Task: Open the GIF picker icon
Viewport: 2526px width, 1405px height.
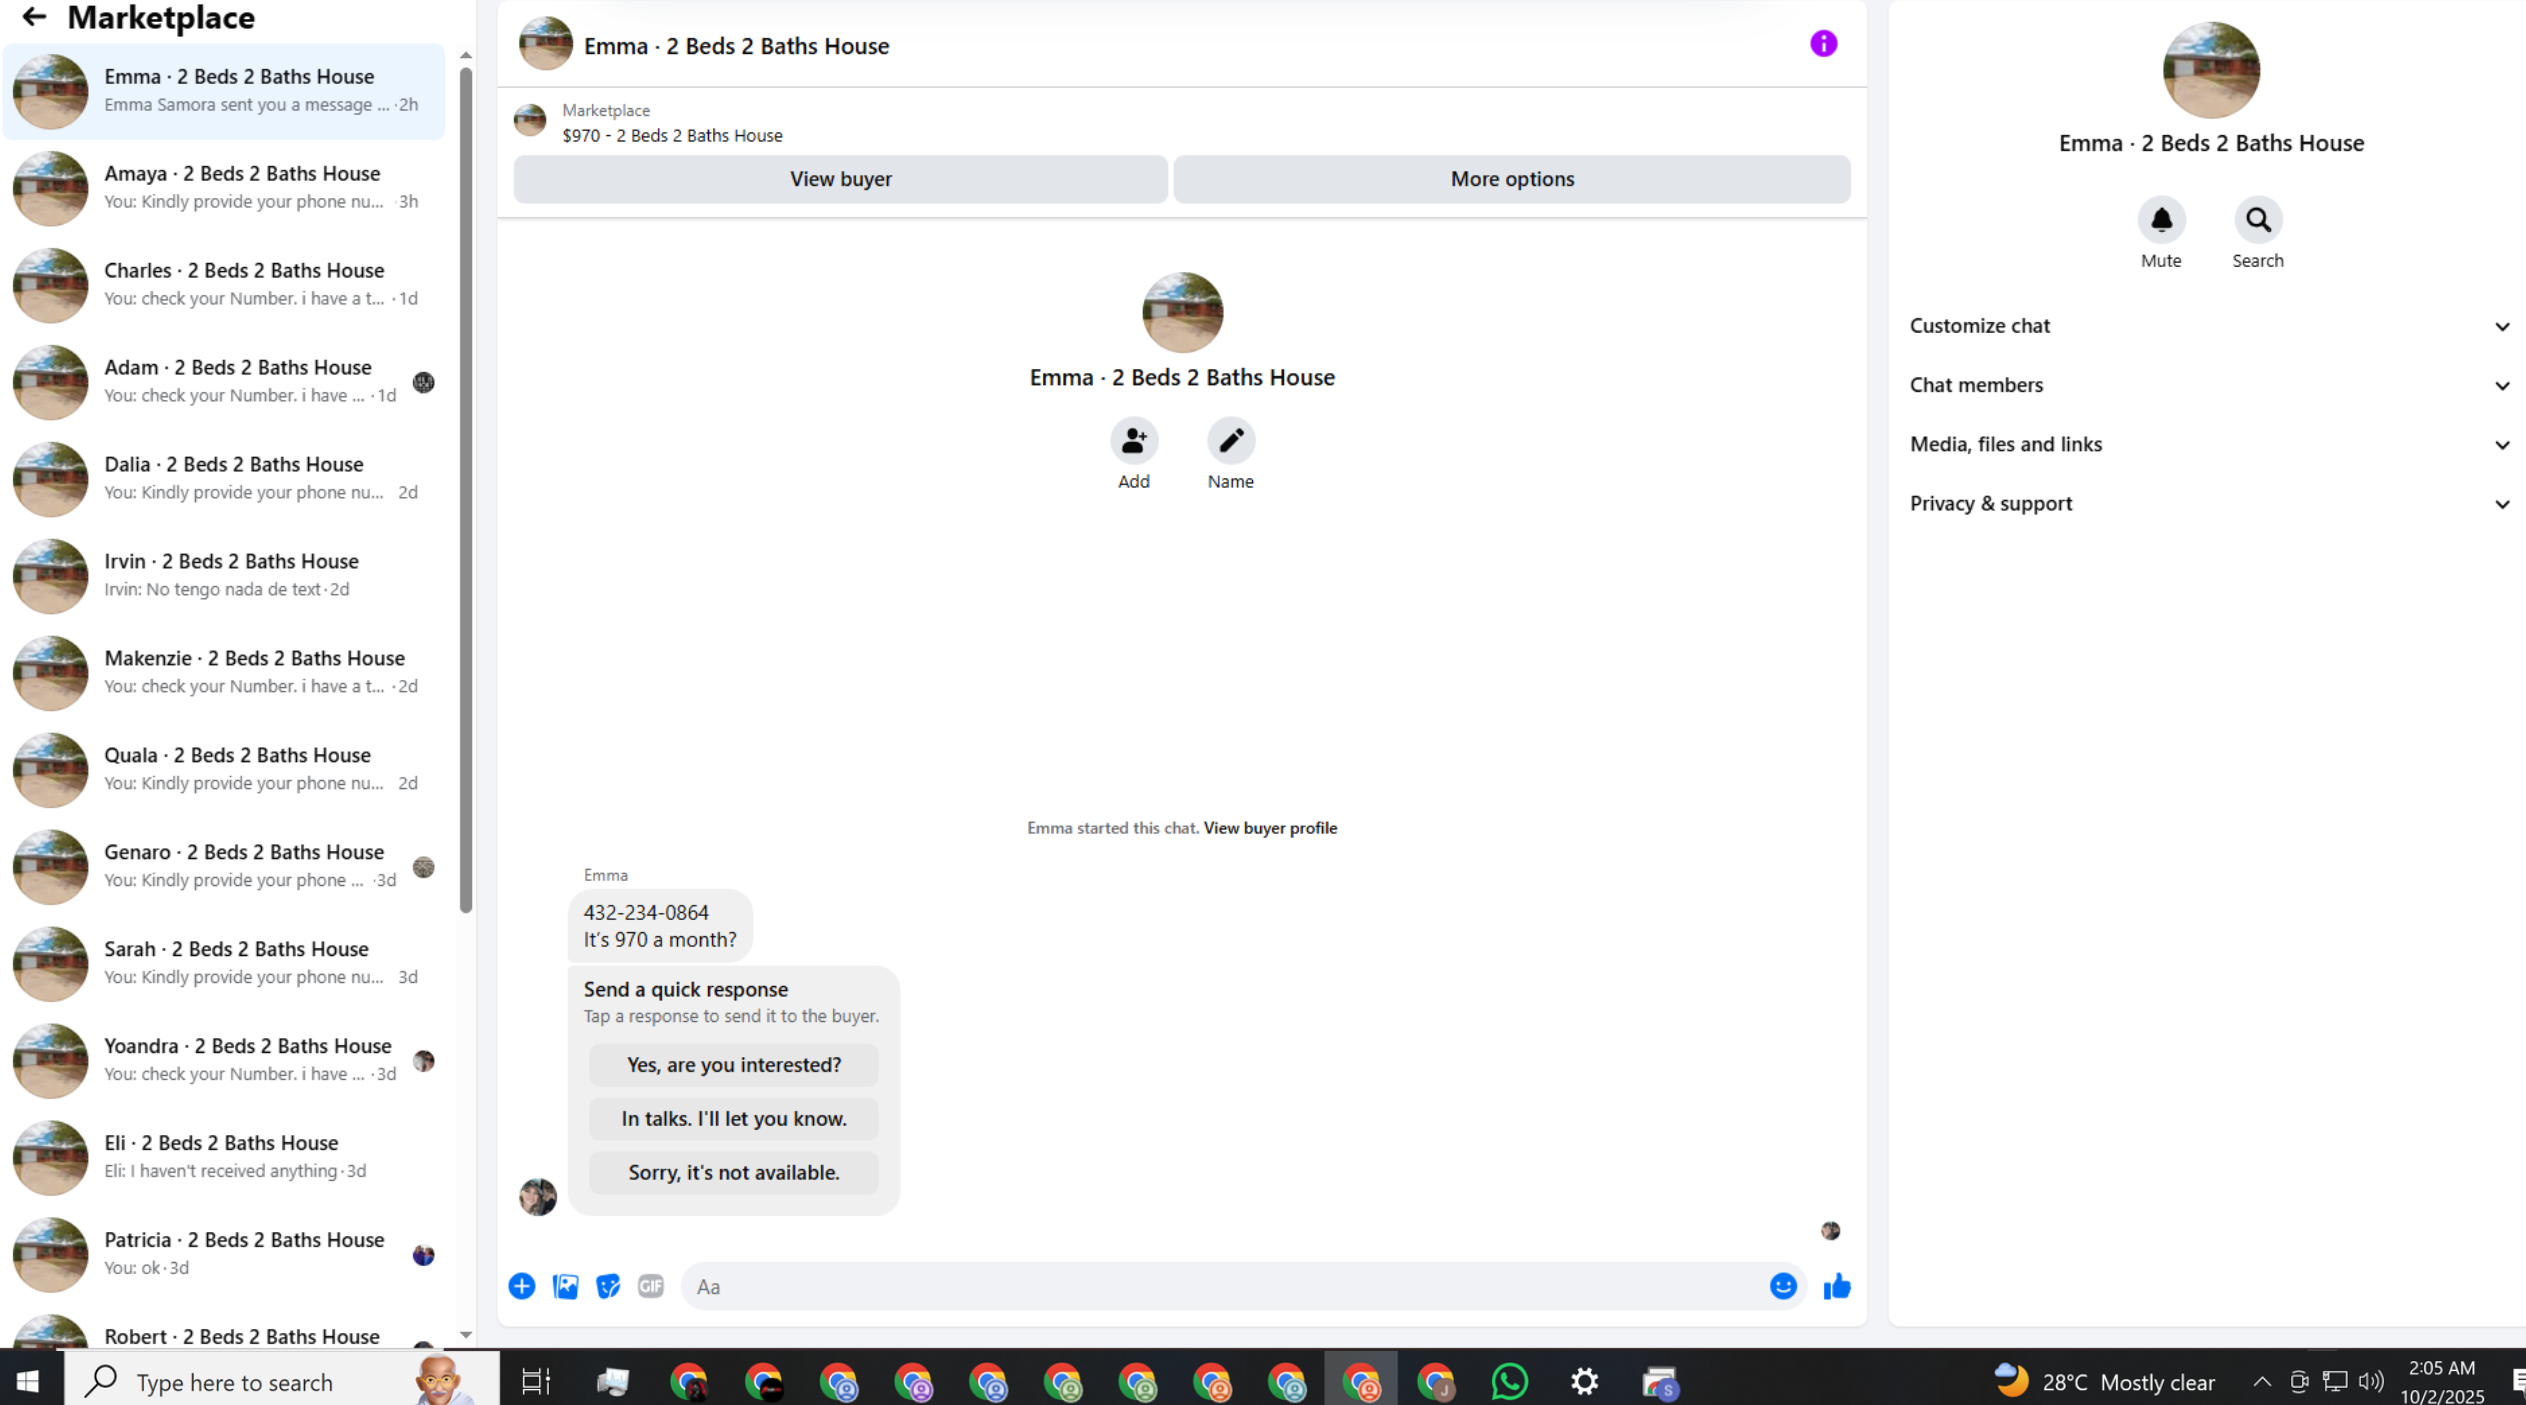Action: (x=651, y=1286)
